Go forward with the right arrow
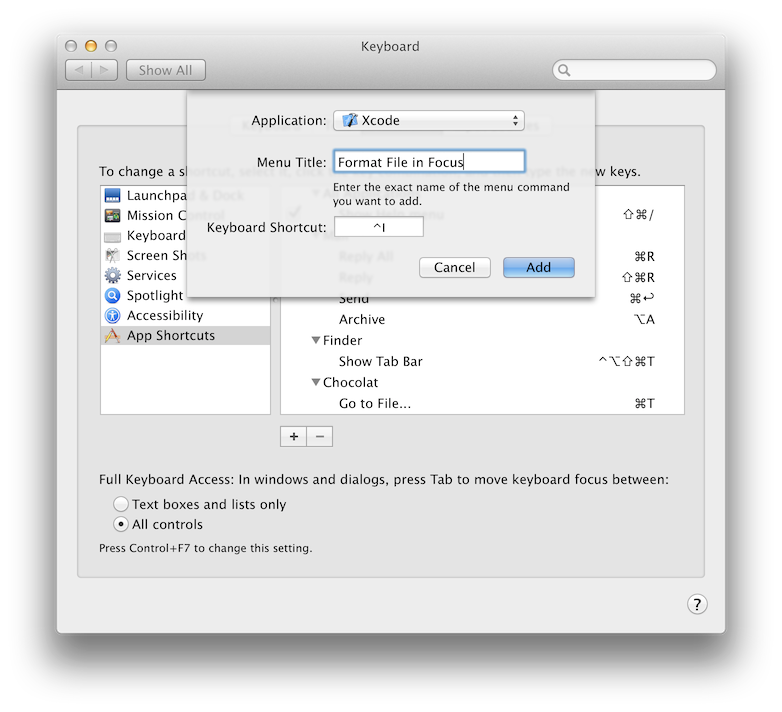782x712 pixels. 104,70
